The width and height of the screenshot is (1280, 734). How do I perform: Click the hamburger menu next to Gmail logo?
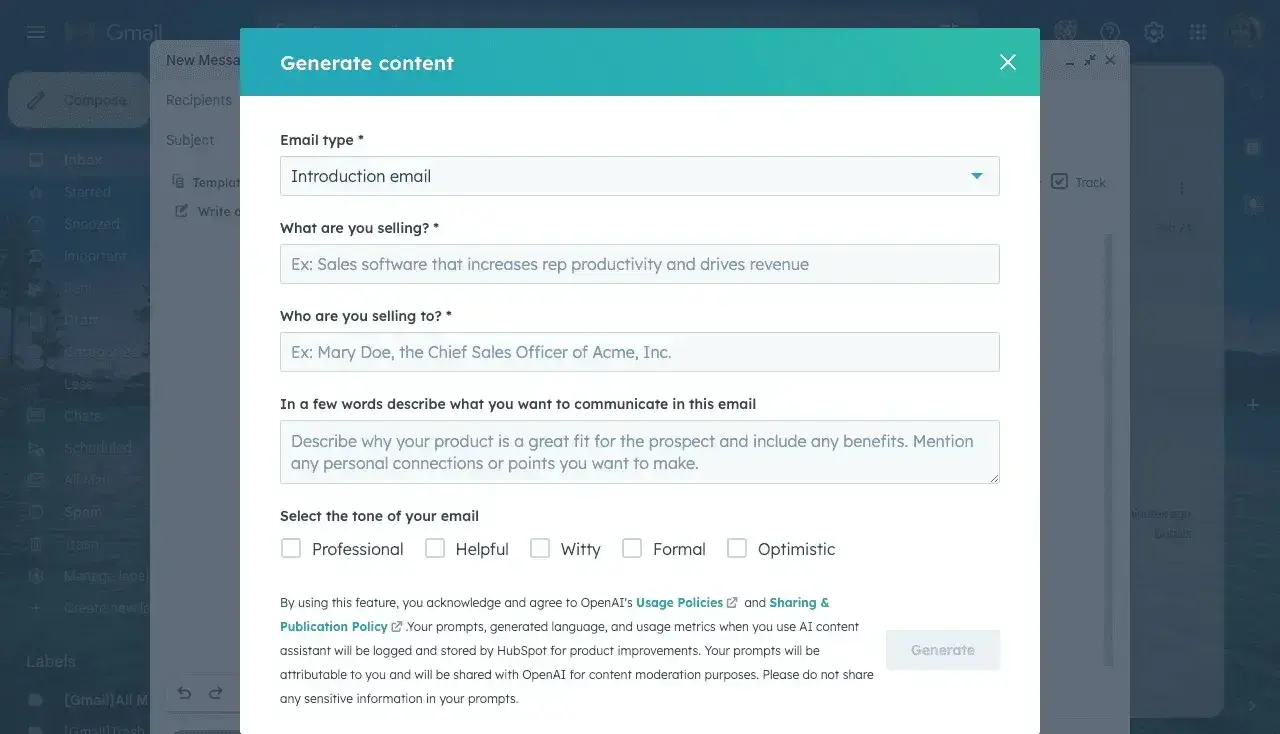click(35, 31)
